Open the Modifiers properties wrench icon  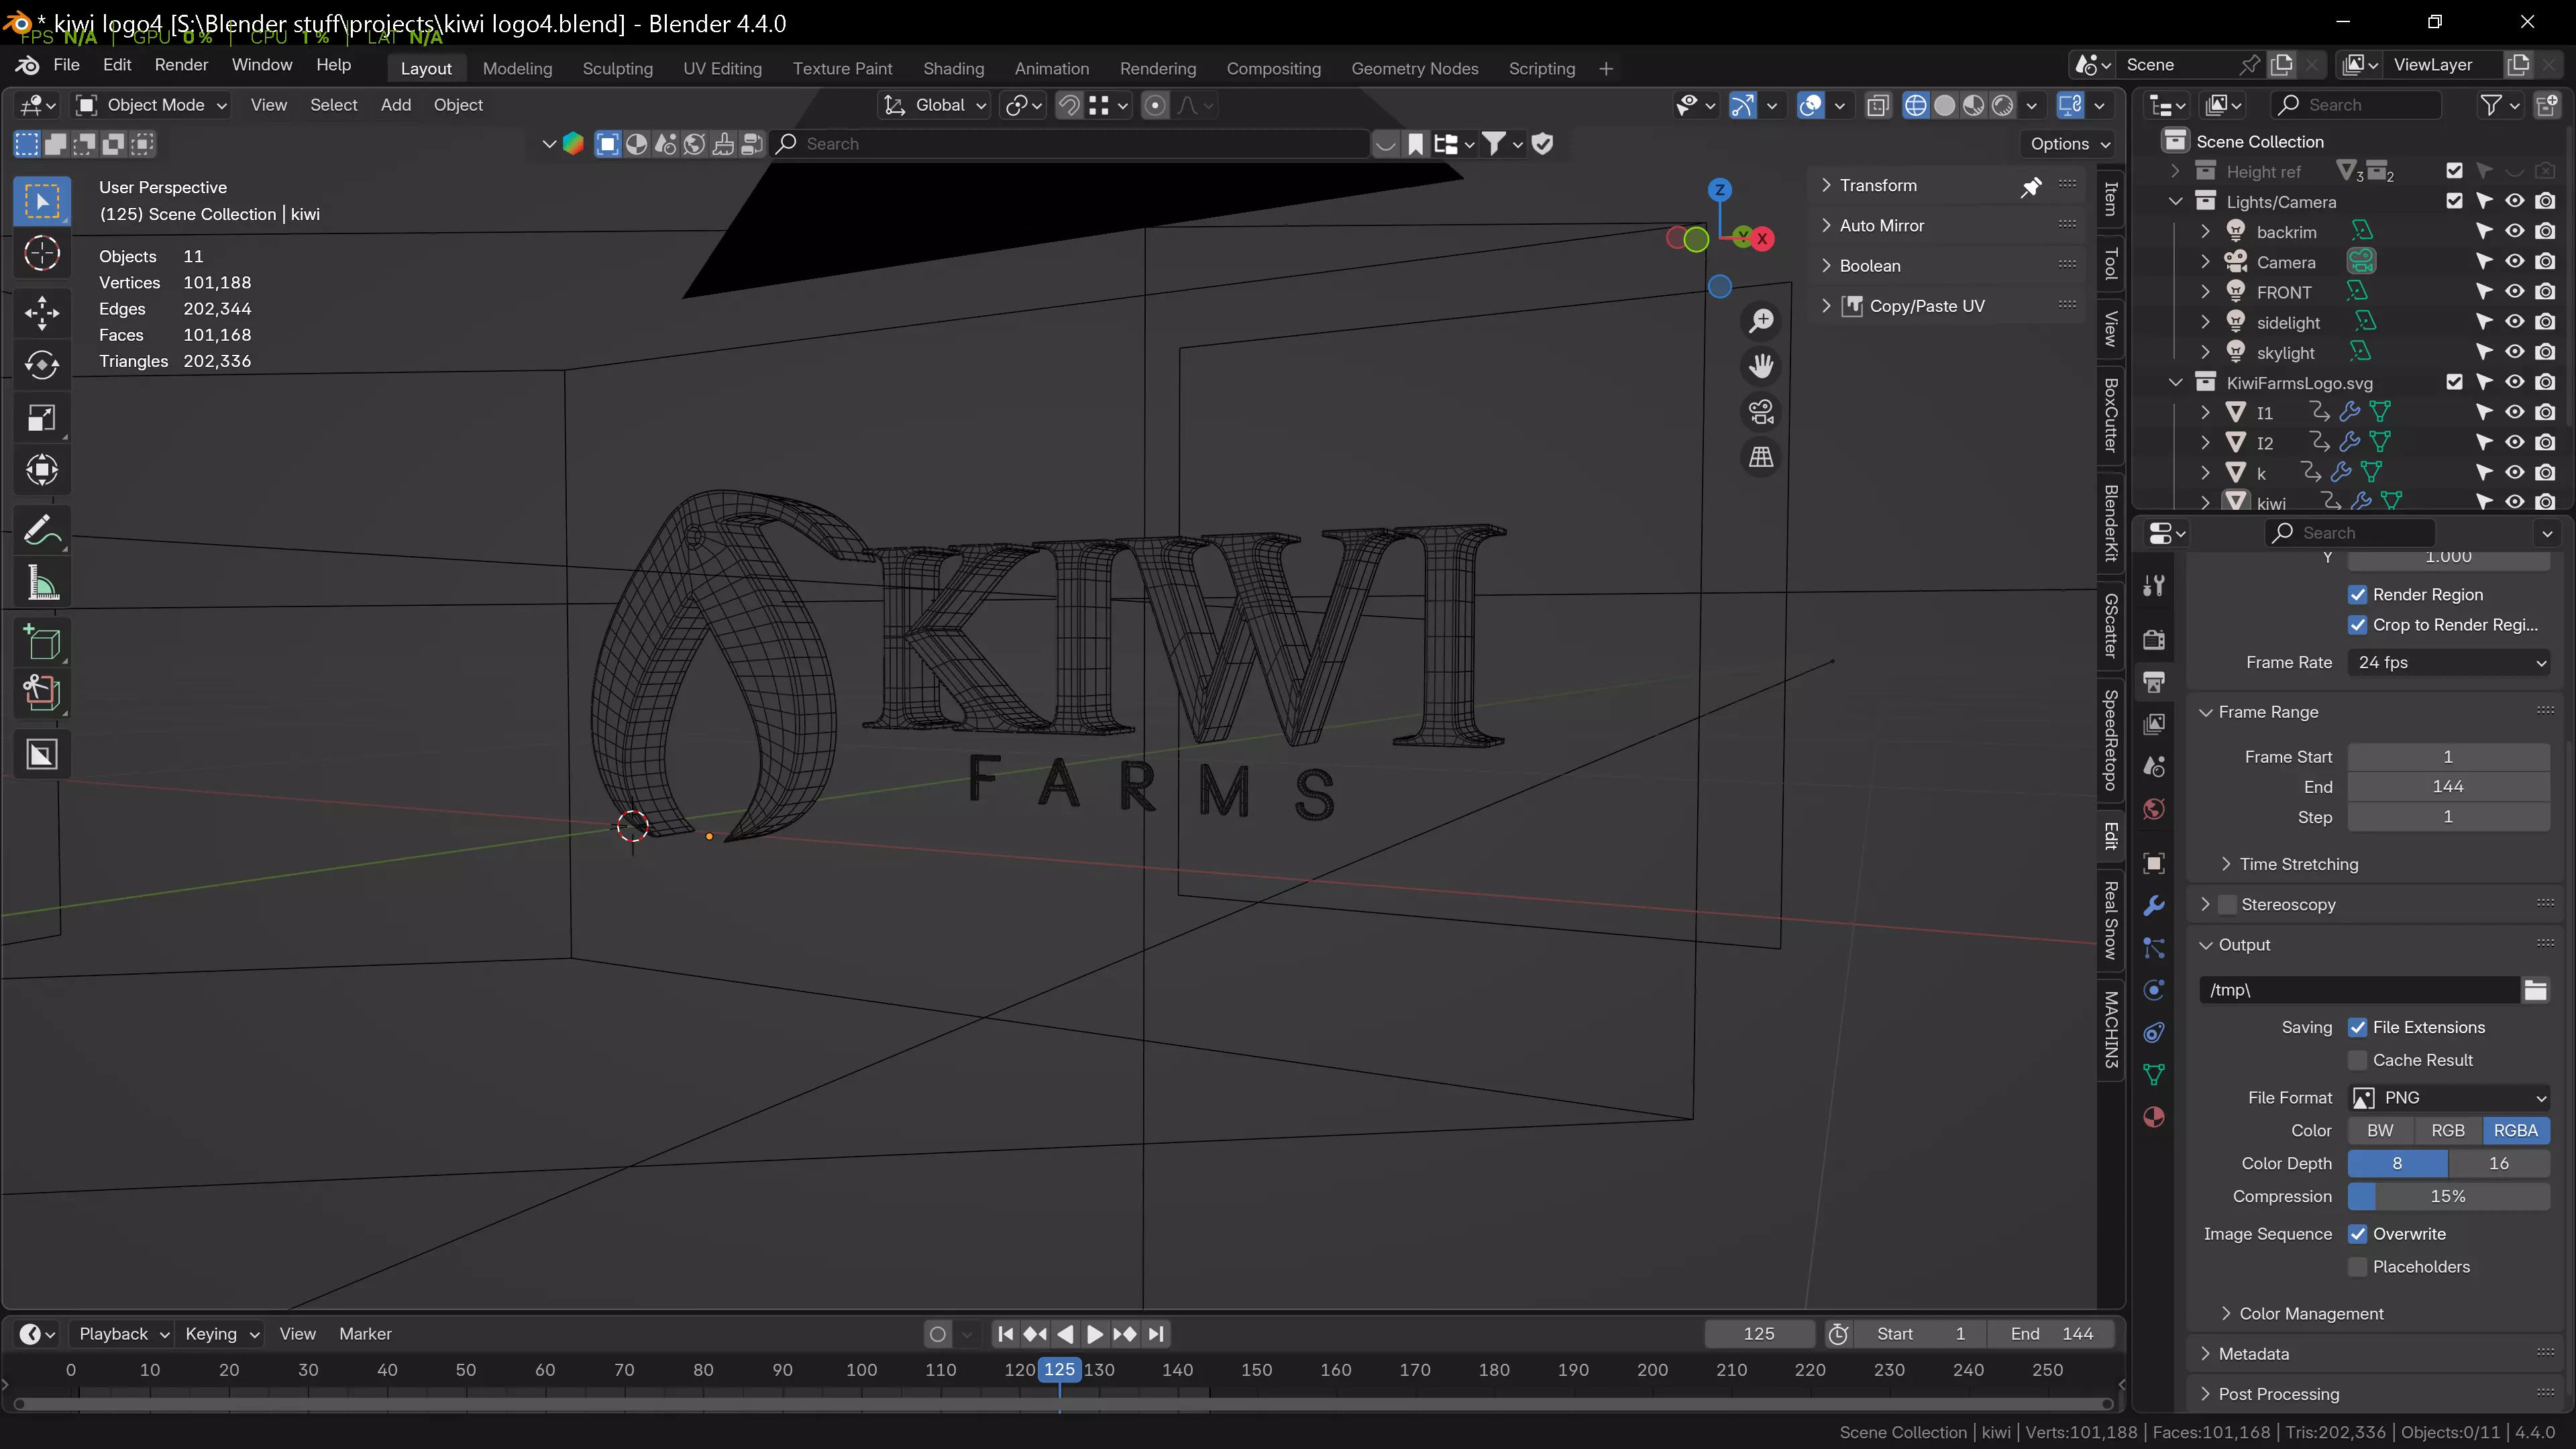coord(2154,906)
